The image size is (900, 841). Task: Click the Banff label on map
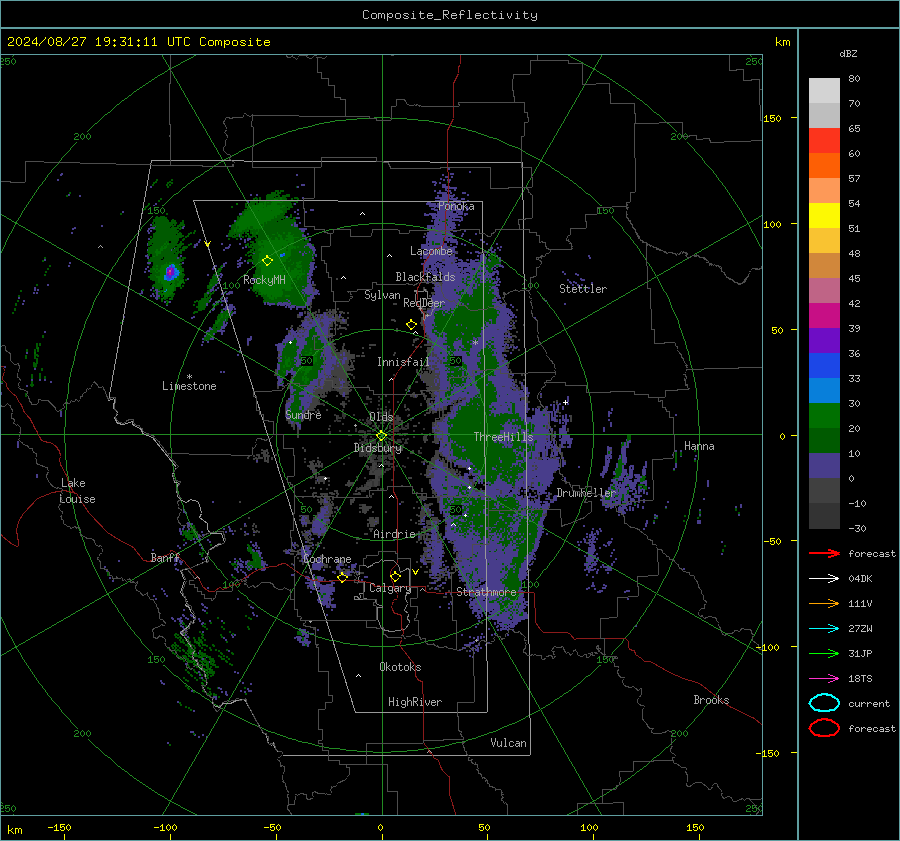click(165, 558)
